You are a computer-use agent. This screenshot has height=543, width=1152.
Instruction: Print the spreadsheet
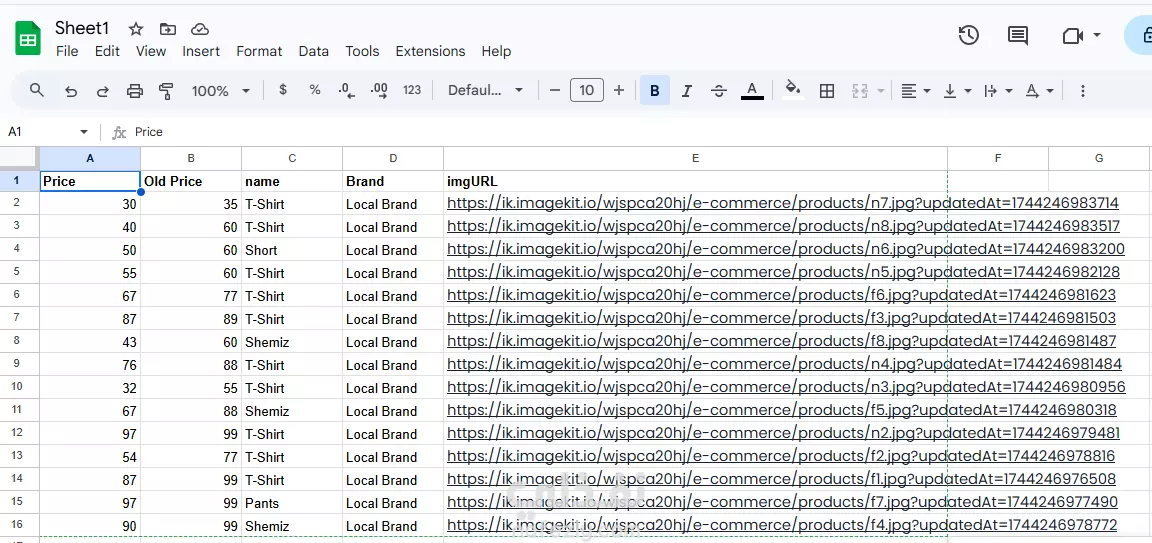(134, 91)
